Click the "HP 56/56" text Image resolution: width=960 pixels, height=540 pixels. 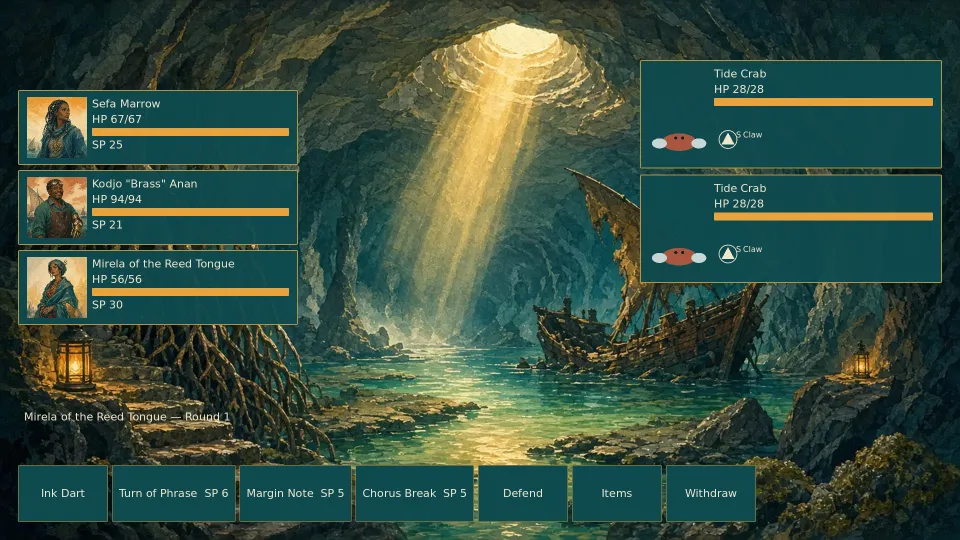[x=117, y=279]
